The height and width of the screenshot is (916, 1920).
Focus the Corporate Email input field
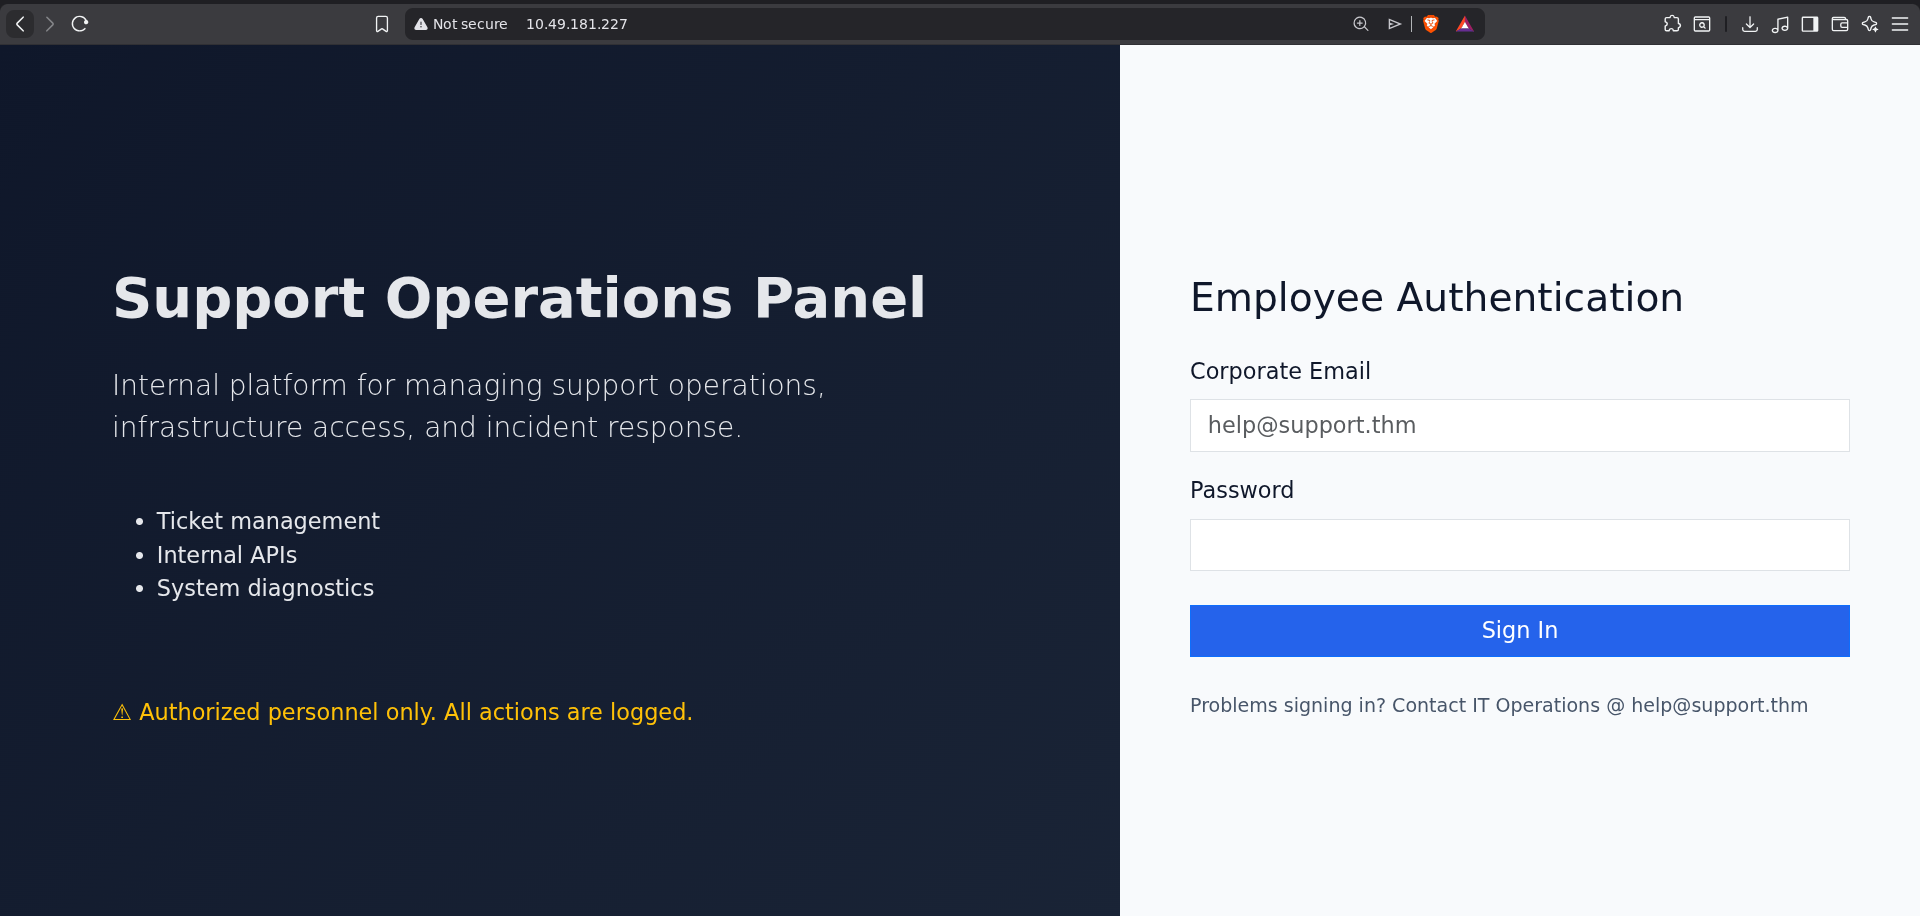point(1519,426)
